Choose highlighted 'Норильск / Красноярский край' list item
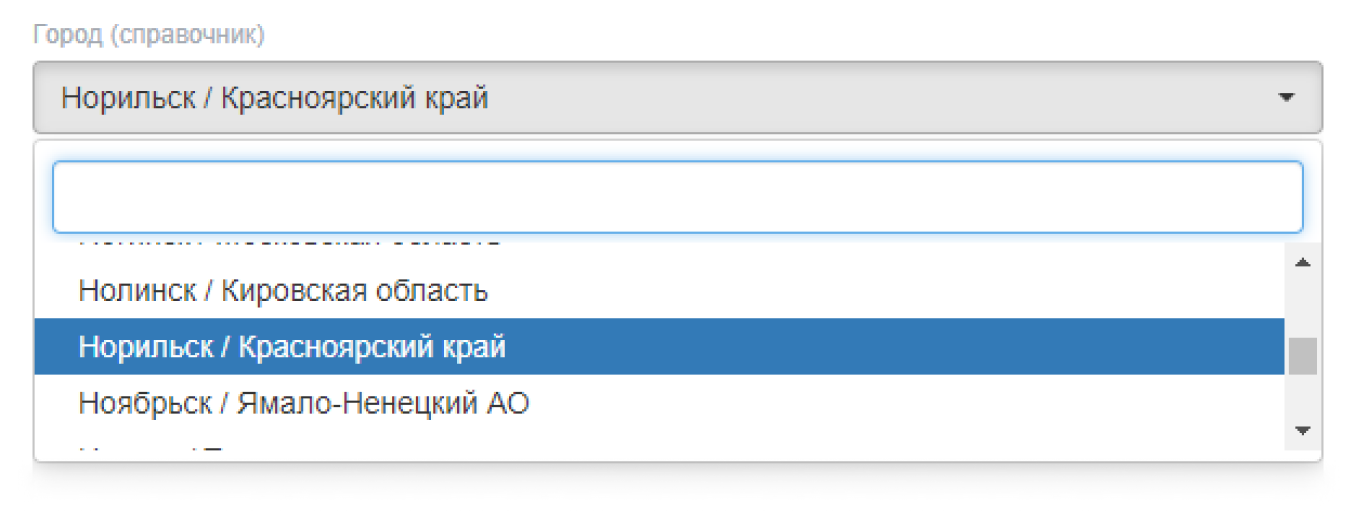This screenshot has height=518, width=1356. (292, 347)
